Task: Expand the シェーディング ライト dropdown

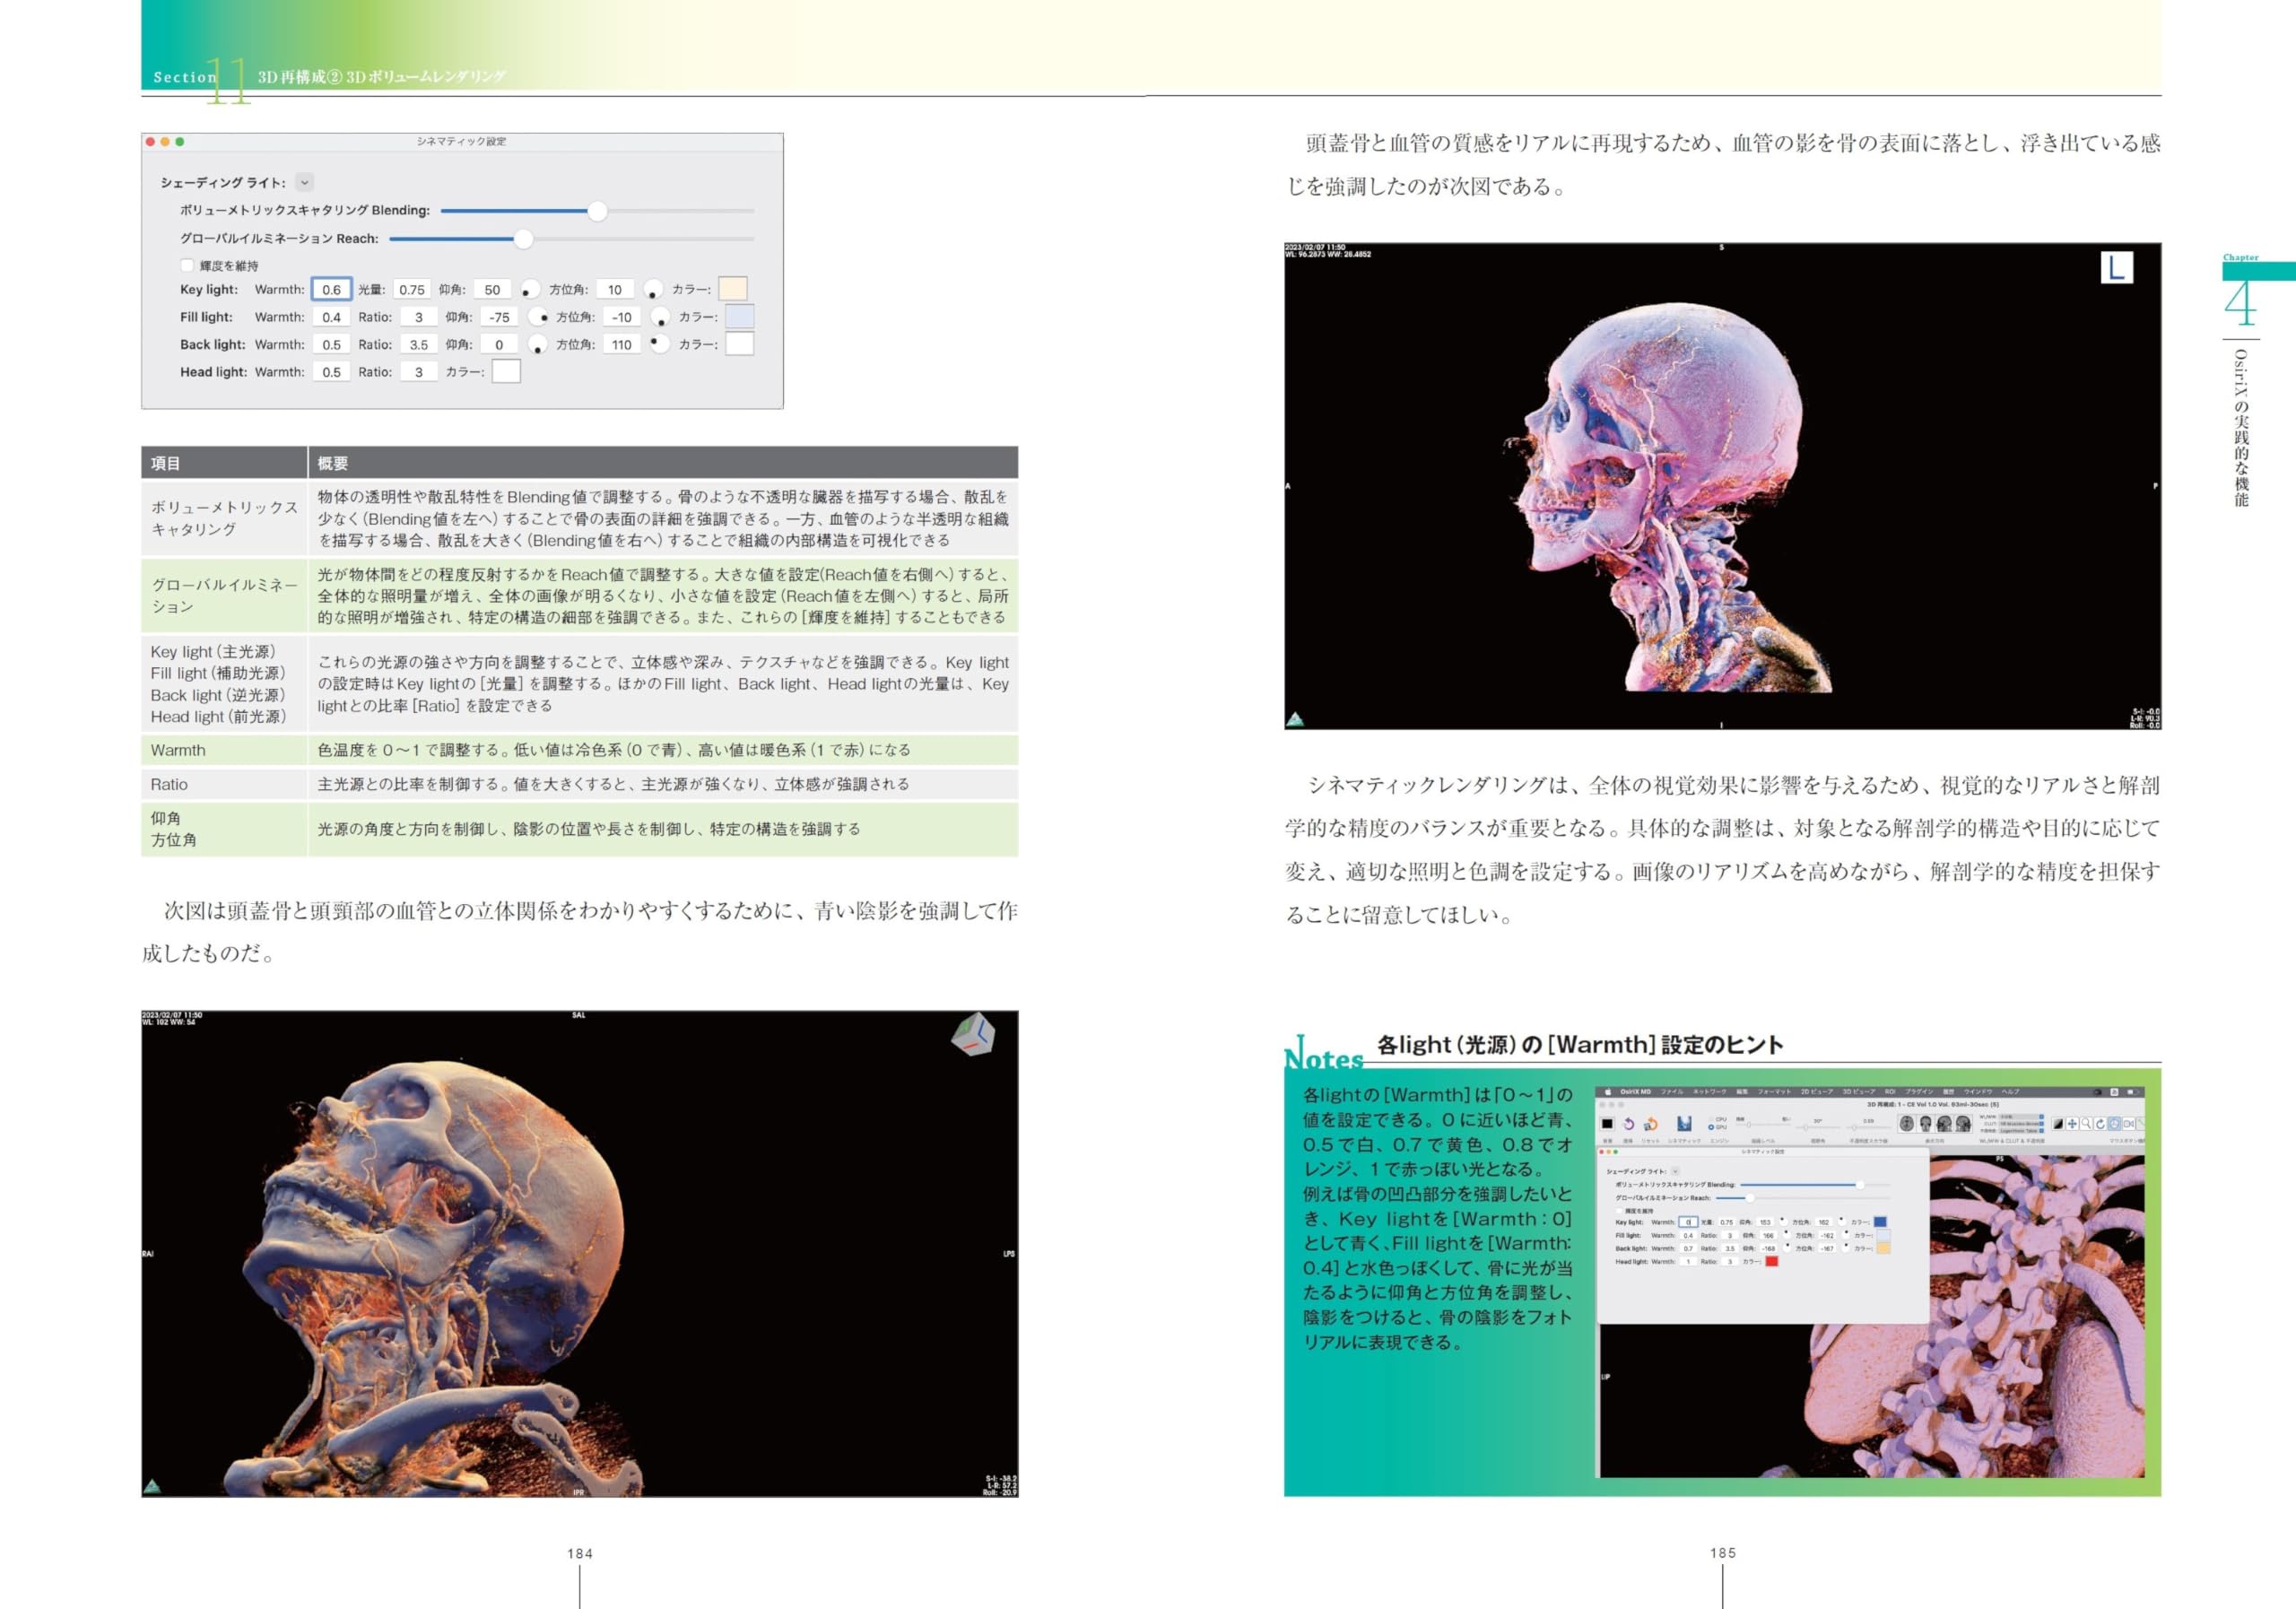Action: [x=305, y=182]
